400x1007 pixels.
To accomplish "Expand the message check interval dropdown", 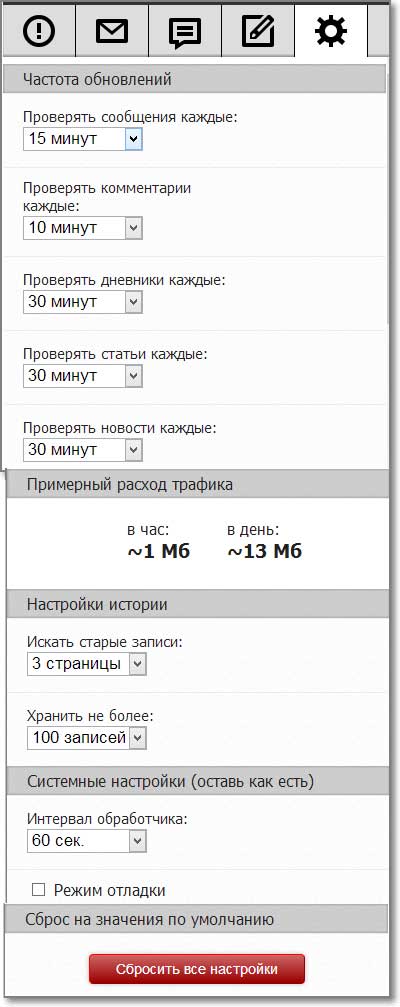I will point(83,138).
